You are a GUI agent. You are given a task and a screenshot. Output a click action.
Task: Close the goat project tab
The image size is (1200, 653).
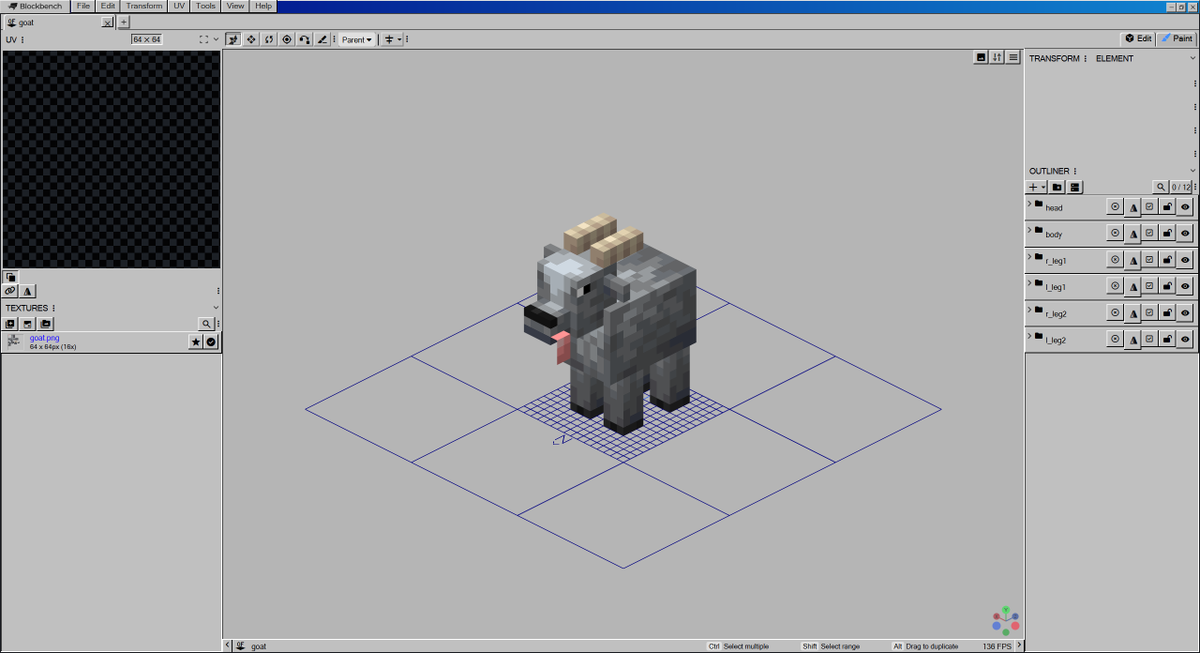pos(108,22)
